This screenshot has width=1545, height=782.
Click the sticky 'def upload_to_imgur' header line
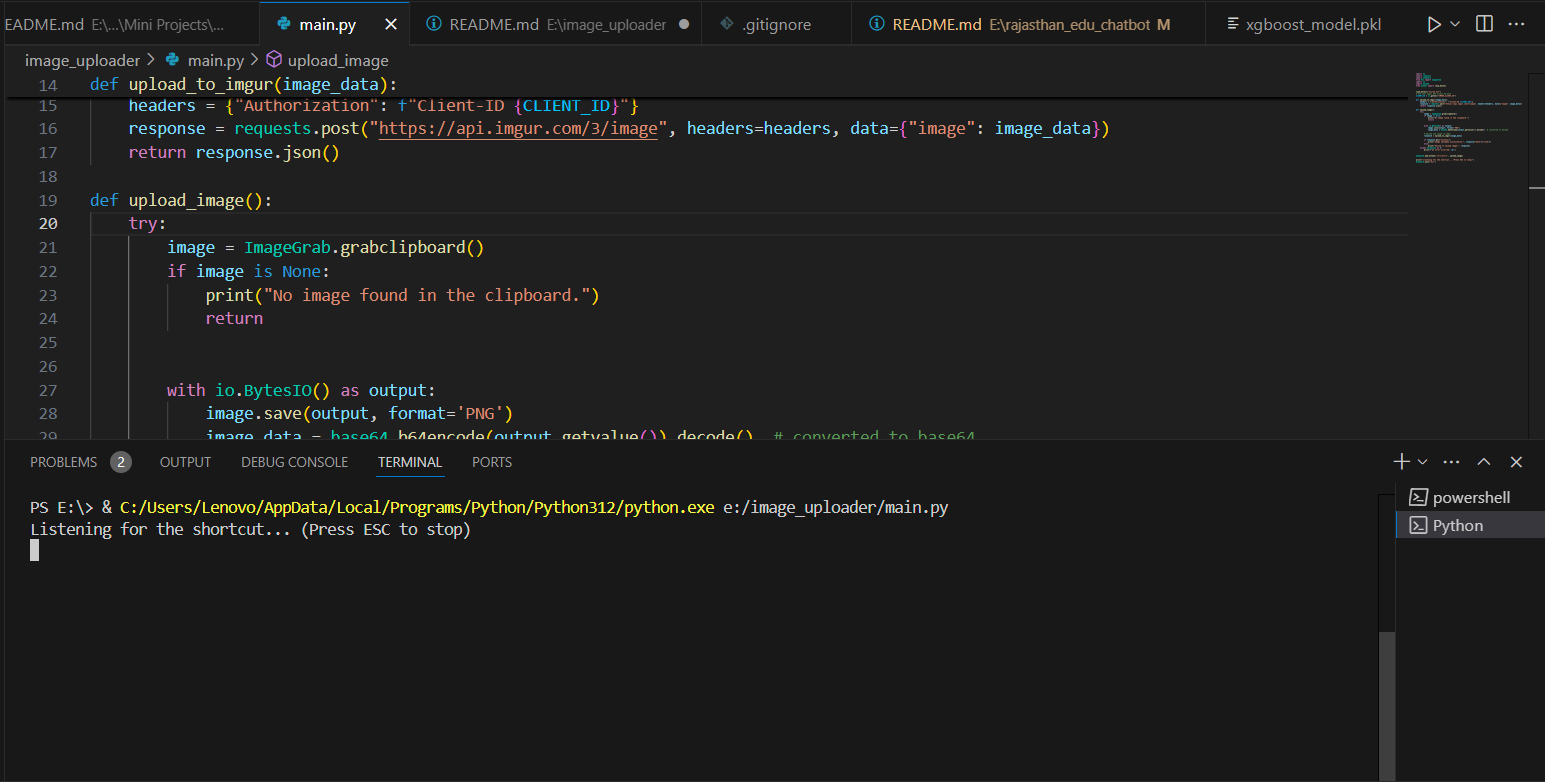243,85
